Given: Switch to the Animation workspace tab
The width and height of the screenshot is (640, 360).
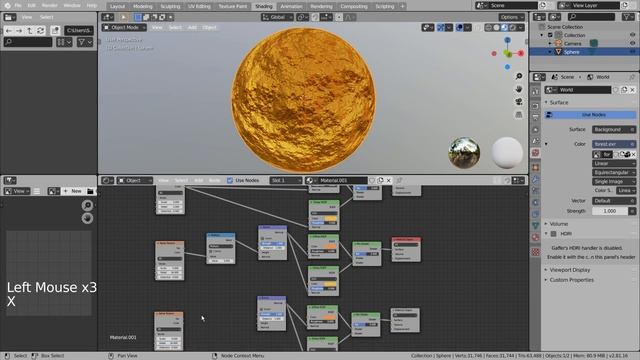Looking at the screenshot, I should 291,6.
